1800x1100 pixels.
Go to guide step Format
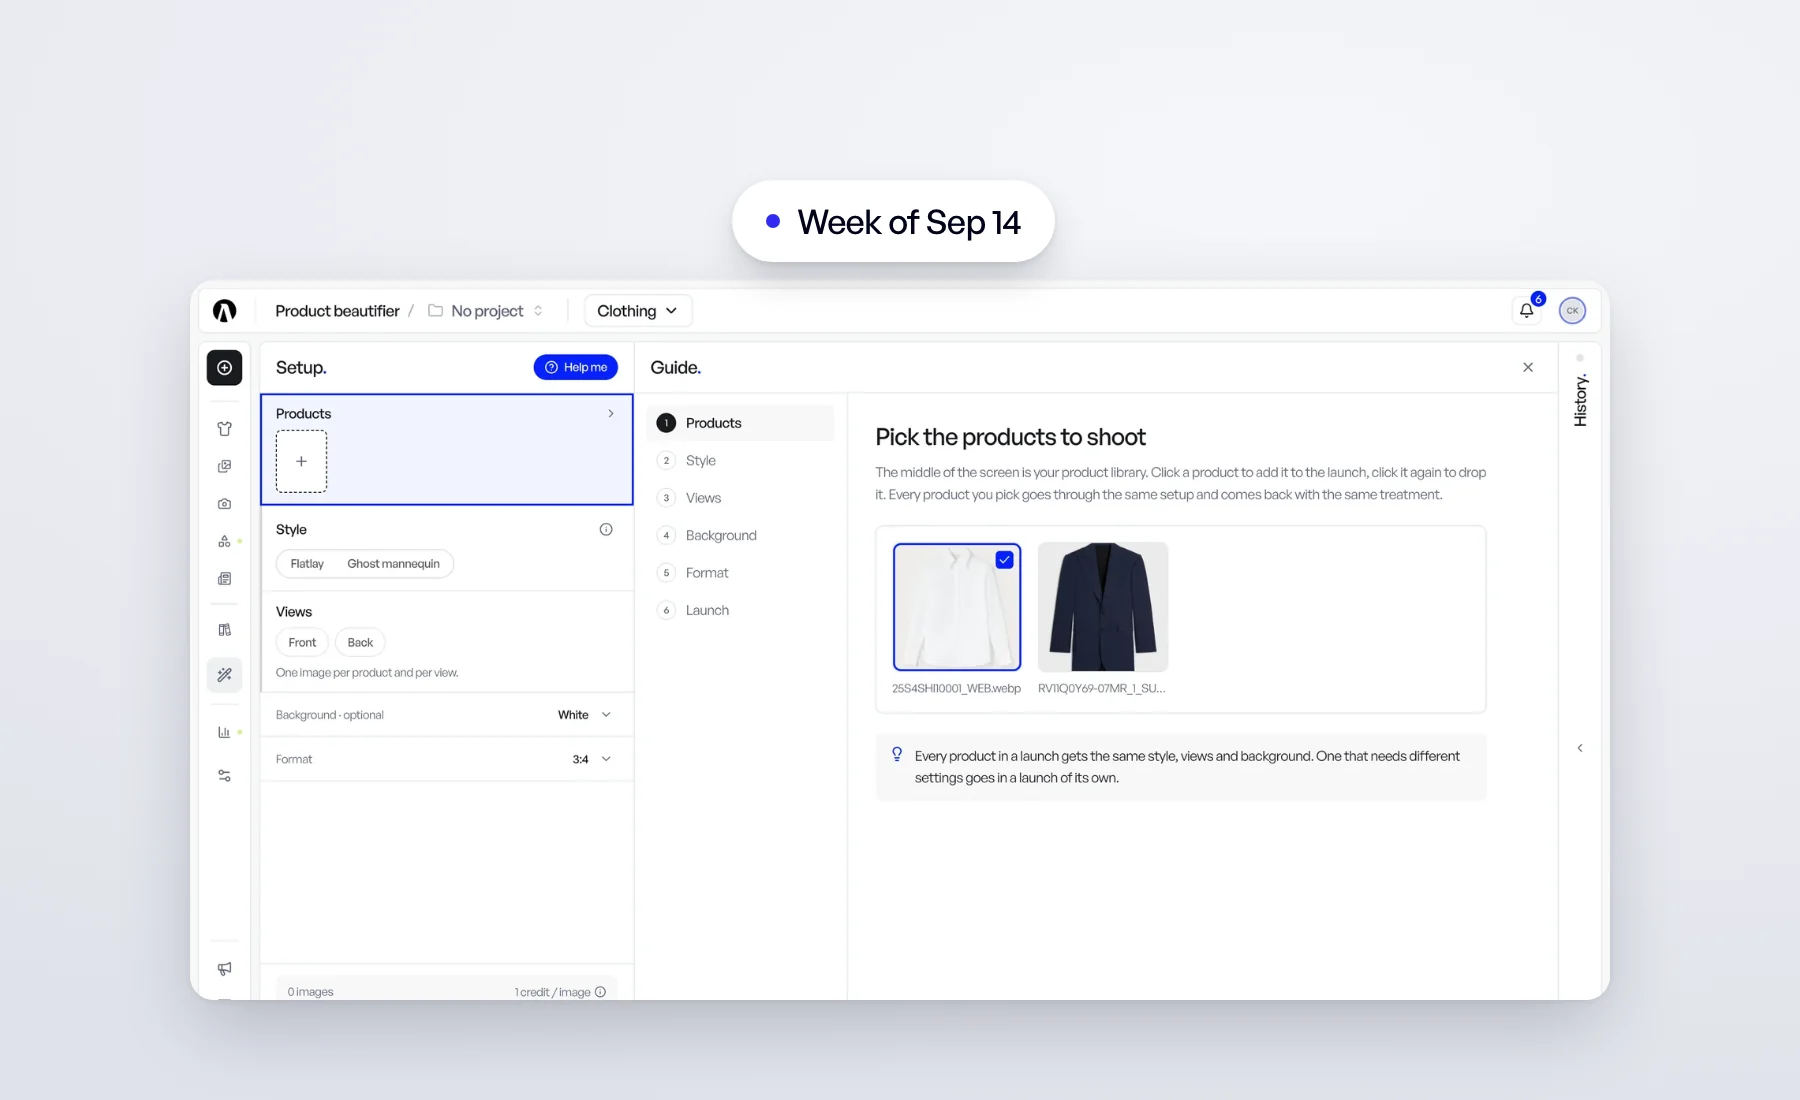[741, 573]
